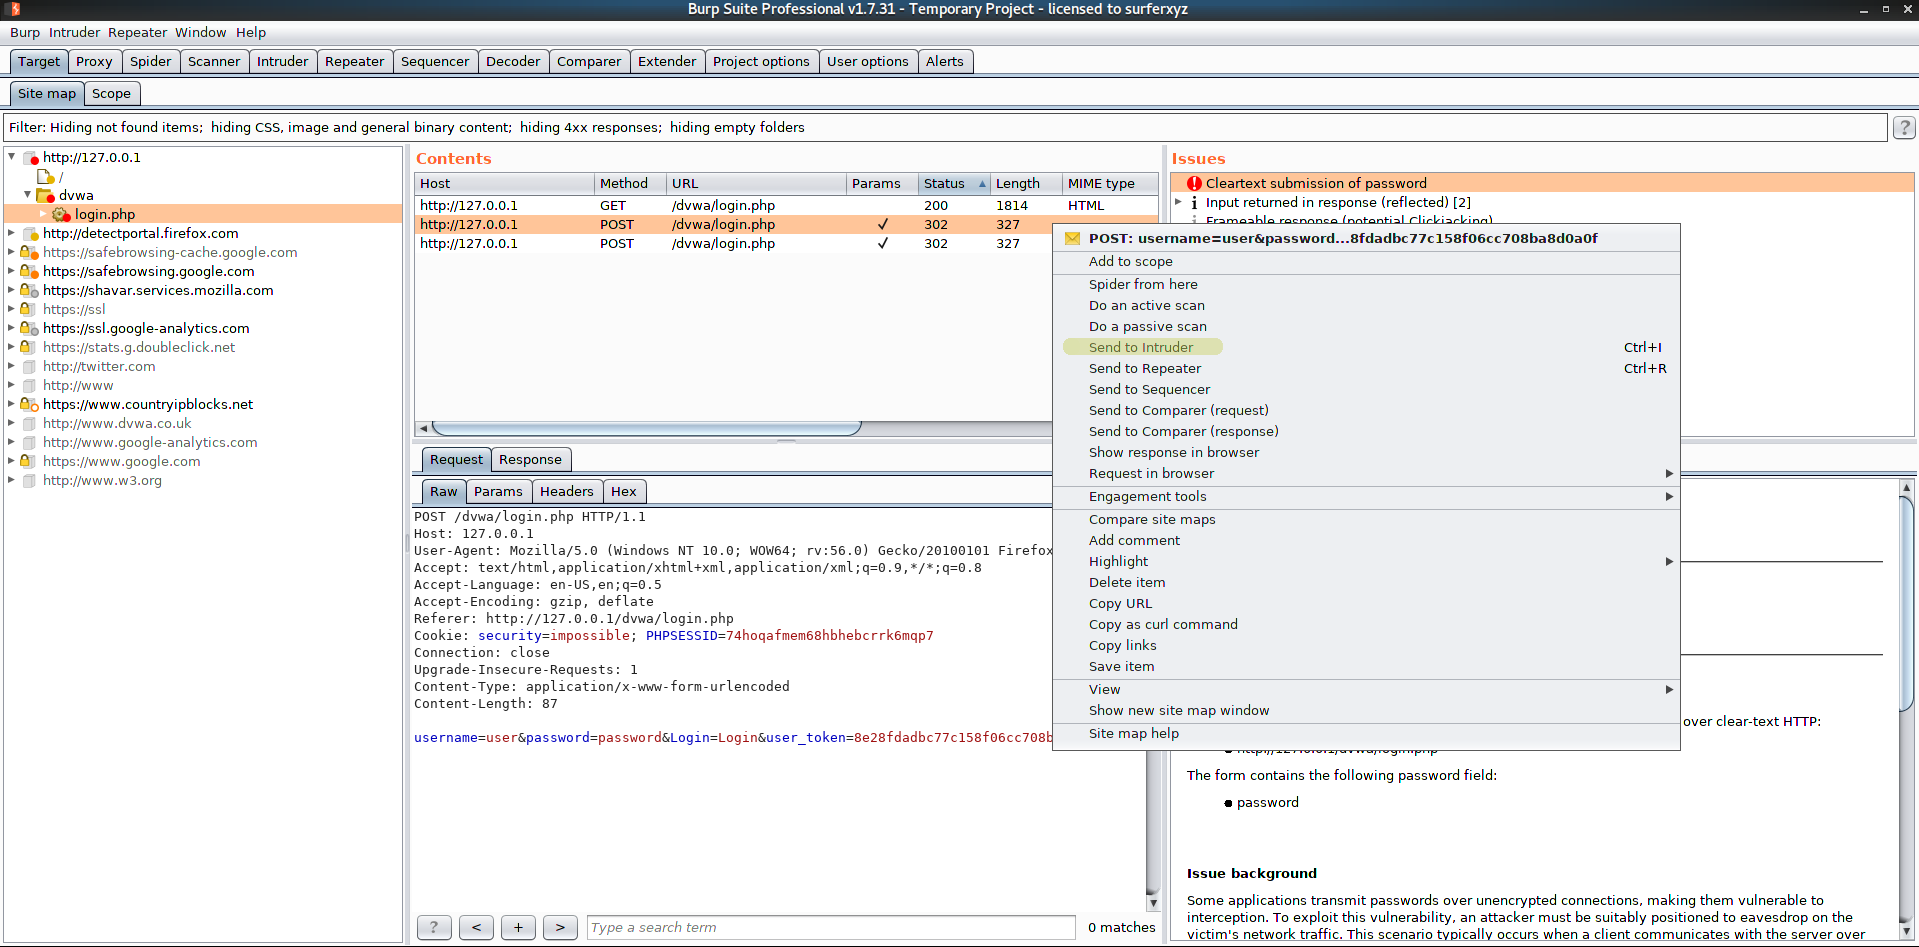Select the last POST /dvwa/login.php row
Image resolution: width=1919 pixels, height=947 pixels.
click(735, 243)
